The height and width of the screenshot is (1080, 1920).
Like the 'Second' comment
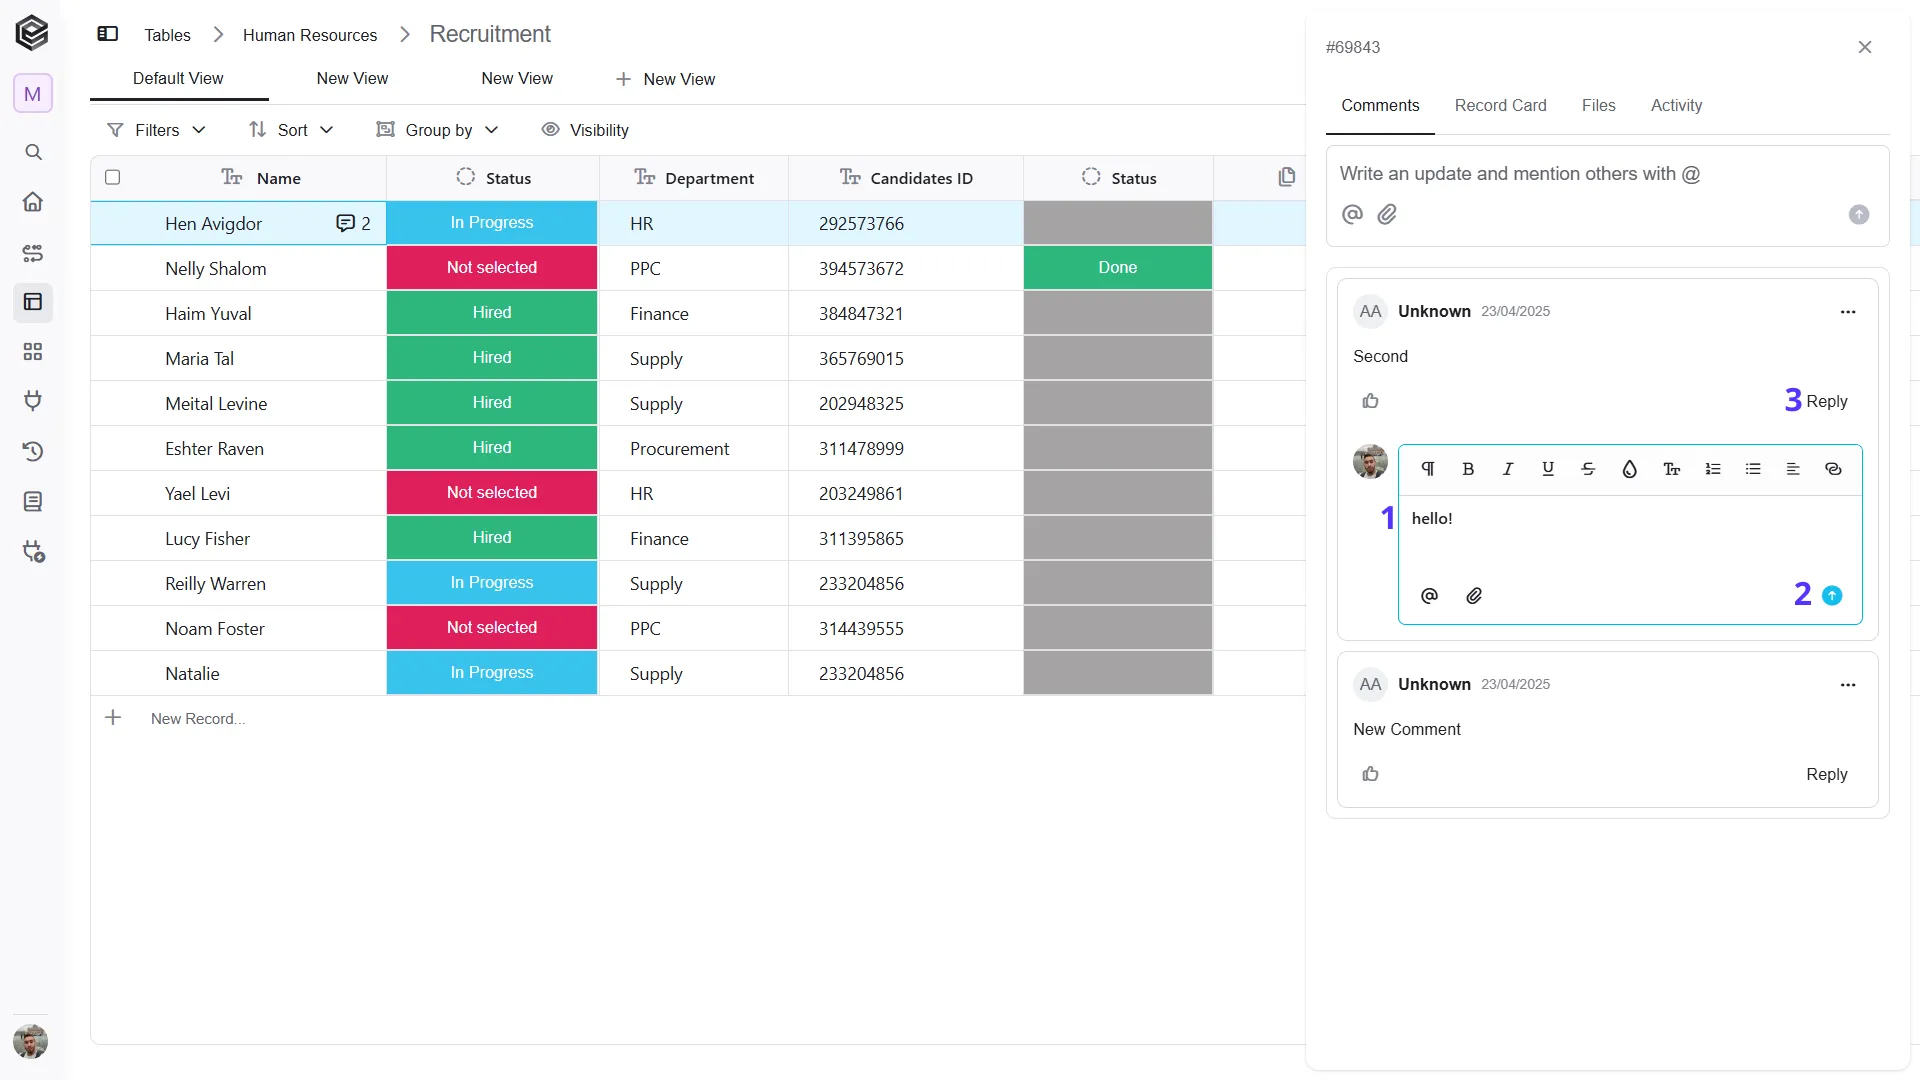pyautogui.click(x=1370, y=401)
